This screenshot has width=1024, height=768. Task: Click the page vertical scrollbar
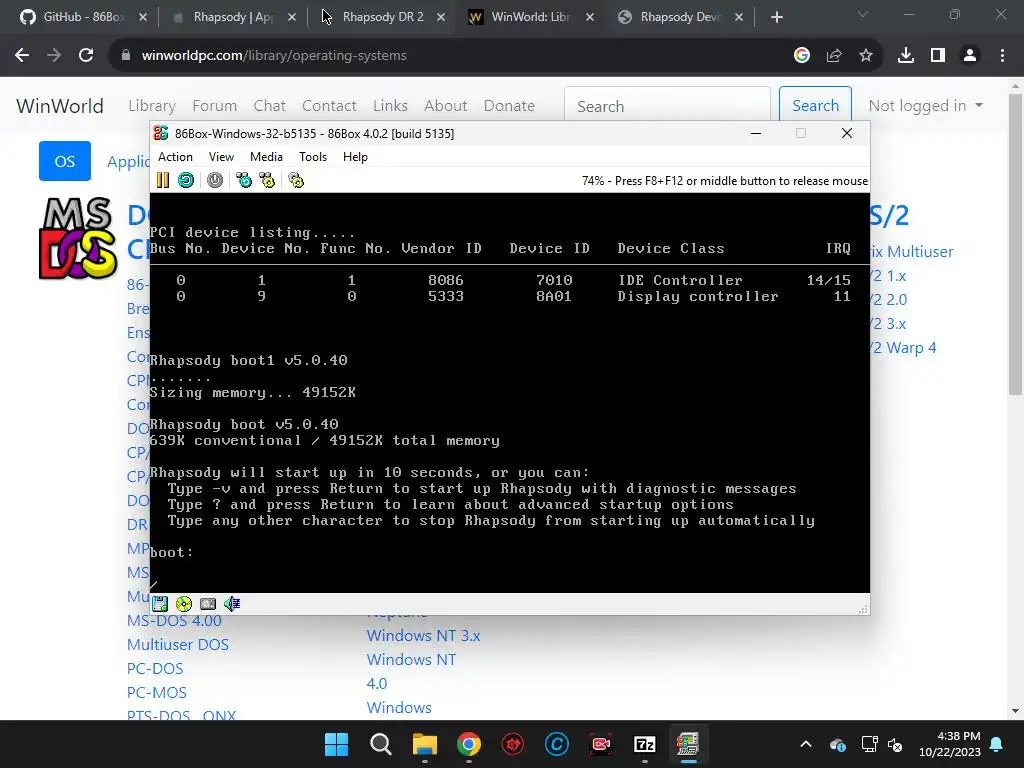pyautogui.click(x=1015, y=245)
